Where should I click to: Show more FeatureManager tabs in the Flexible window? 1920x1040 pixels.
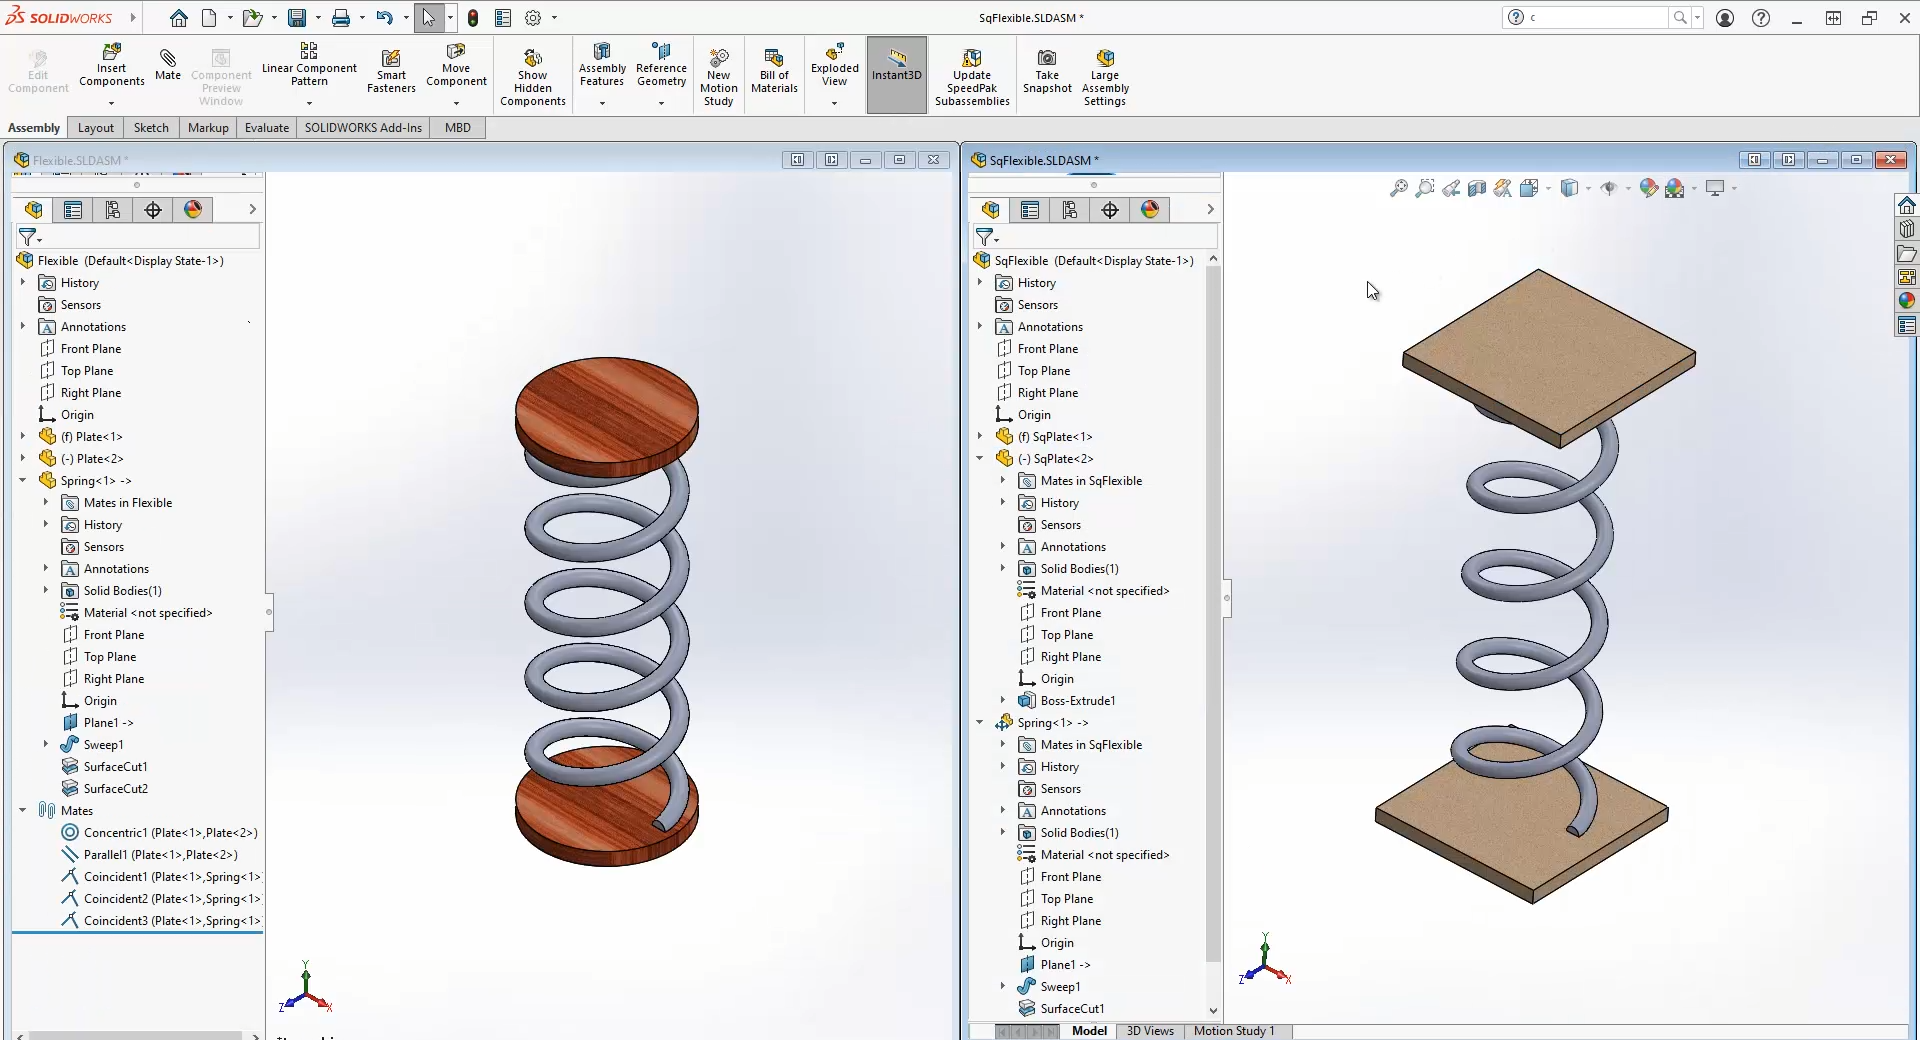pos(252,209)
